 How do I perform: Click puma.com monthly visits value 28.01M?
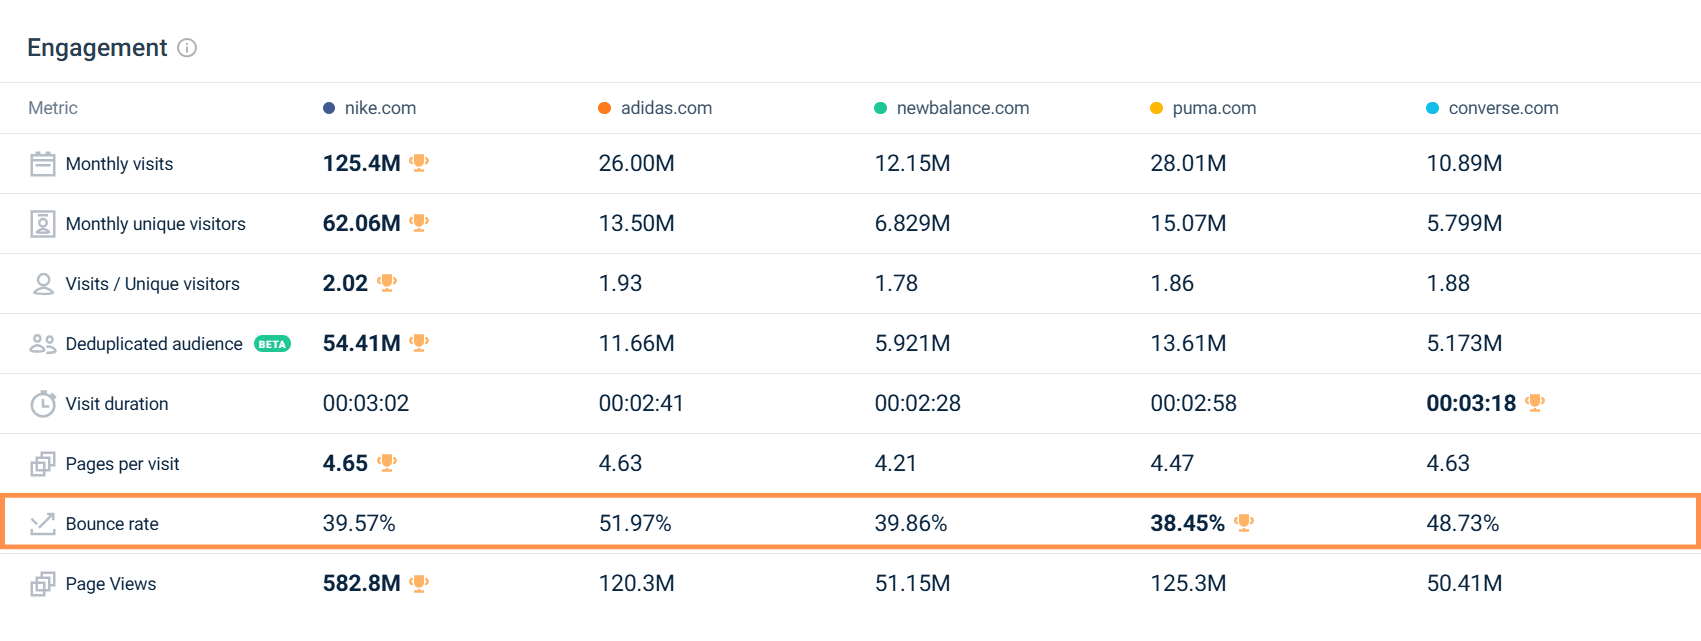tap(1188, 163)
